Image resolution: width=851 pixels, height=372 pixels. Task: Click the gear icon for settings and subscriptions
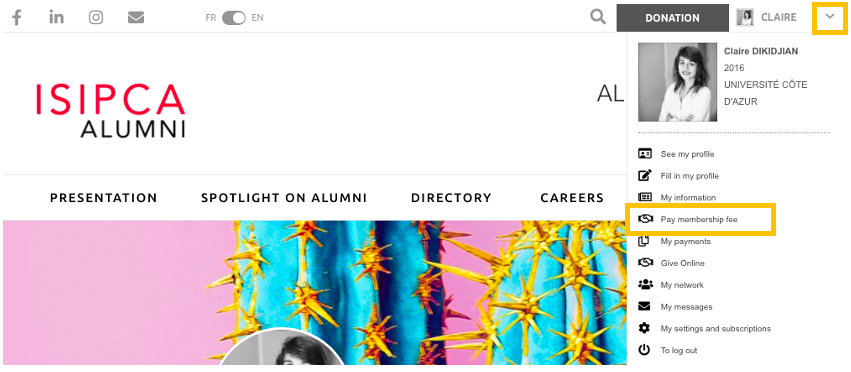point(644,328)
